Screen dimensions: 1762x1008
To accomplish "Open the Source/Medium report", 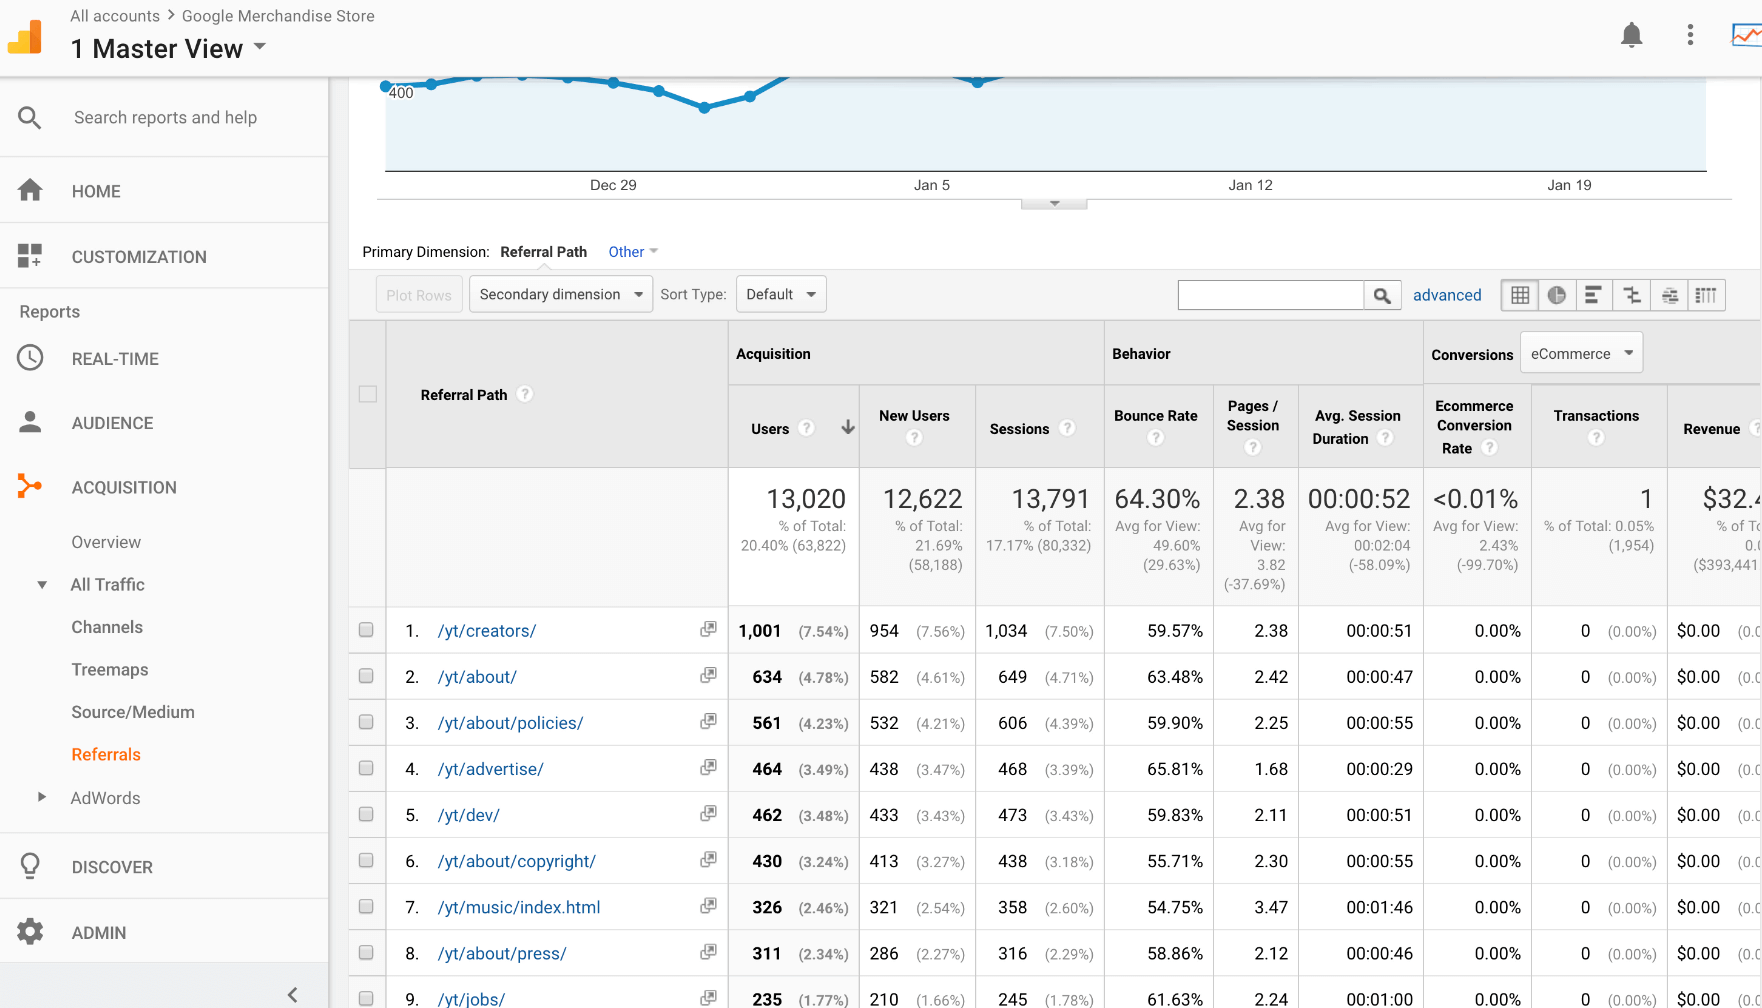I will coord(133,712).
